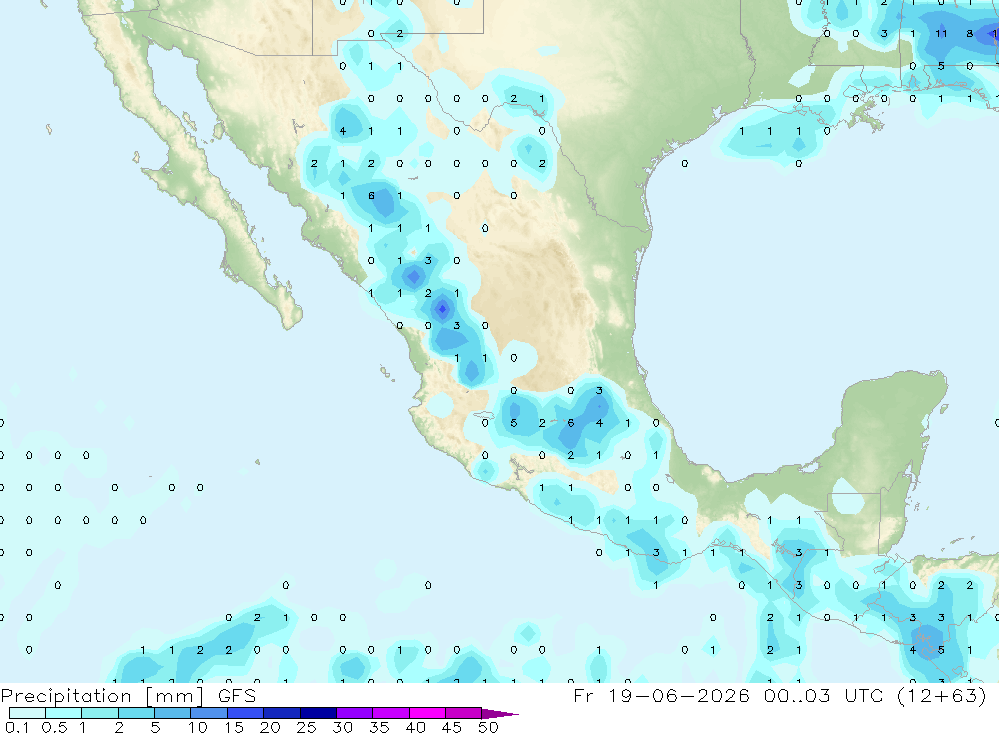
Task: Pick the 15–20 mm legend color swatch
Action: coord(246,713)
